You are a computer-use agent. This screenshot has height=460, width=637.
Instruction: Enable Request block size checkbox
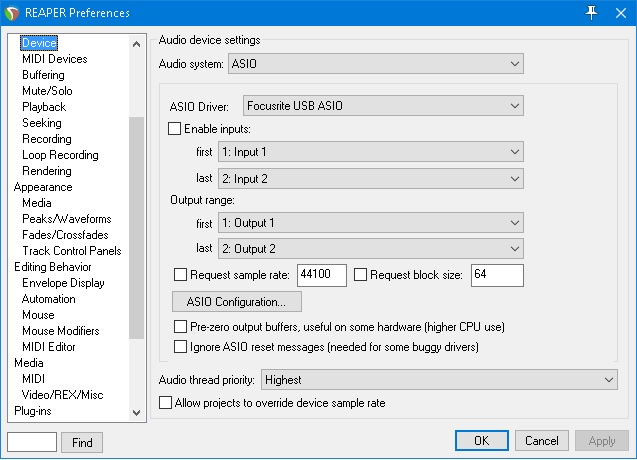coord(360,274)
